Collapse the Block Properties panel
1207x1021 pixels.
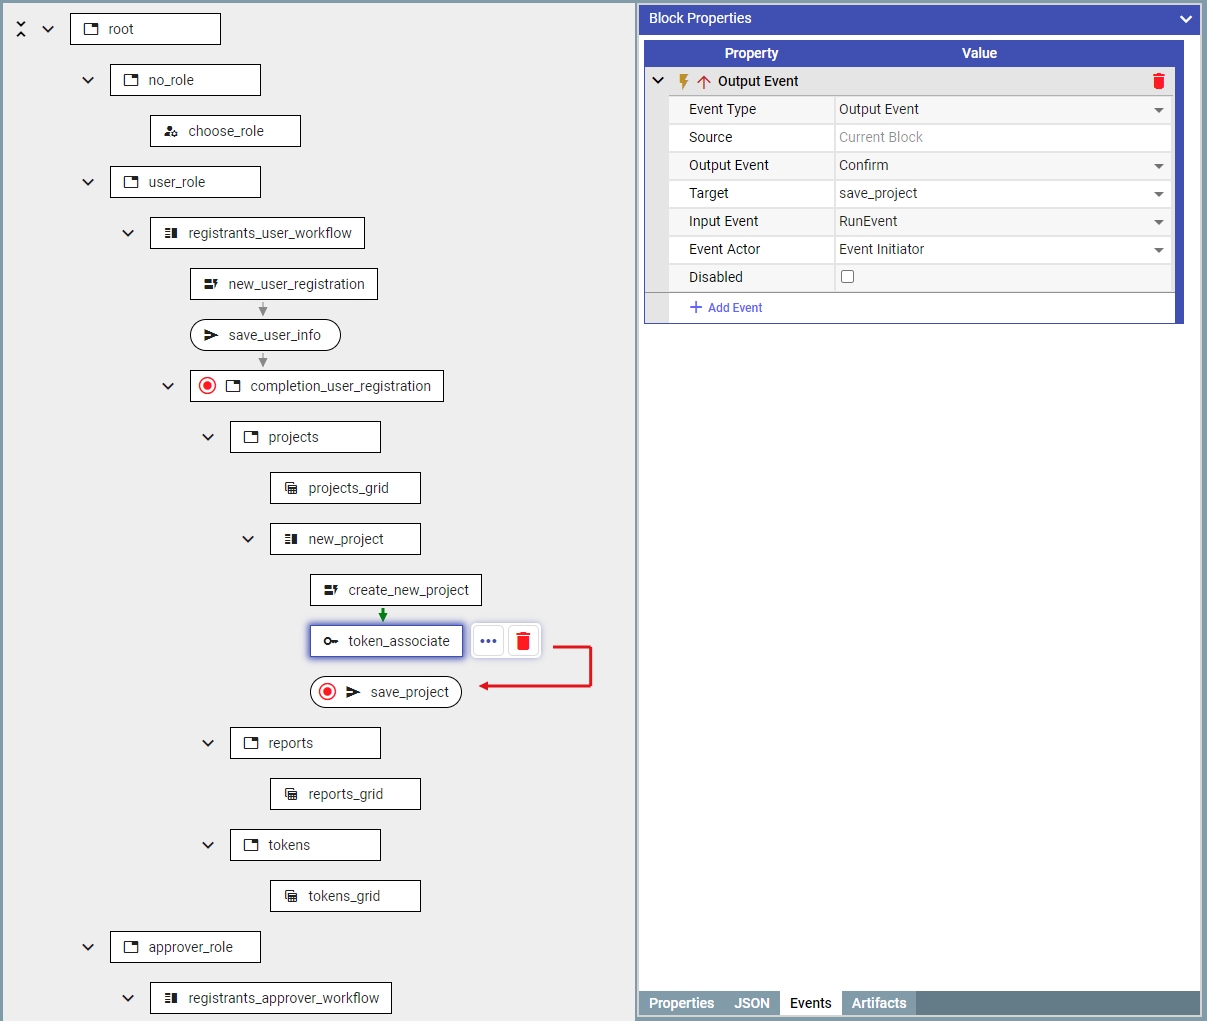1185,19
